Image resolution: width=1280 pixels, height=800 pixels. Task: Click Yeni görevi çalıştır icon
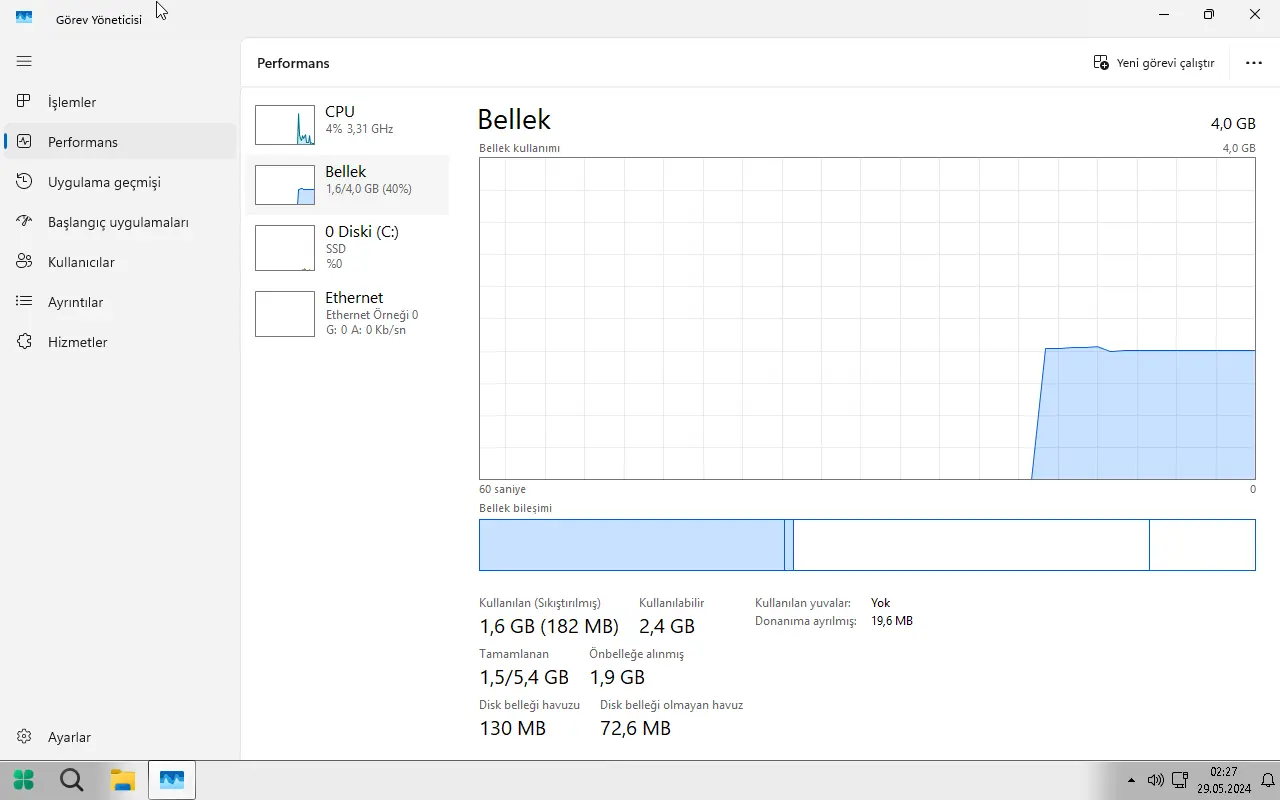(1101, 63)
